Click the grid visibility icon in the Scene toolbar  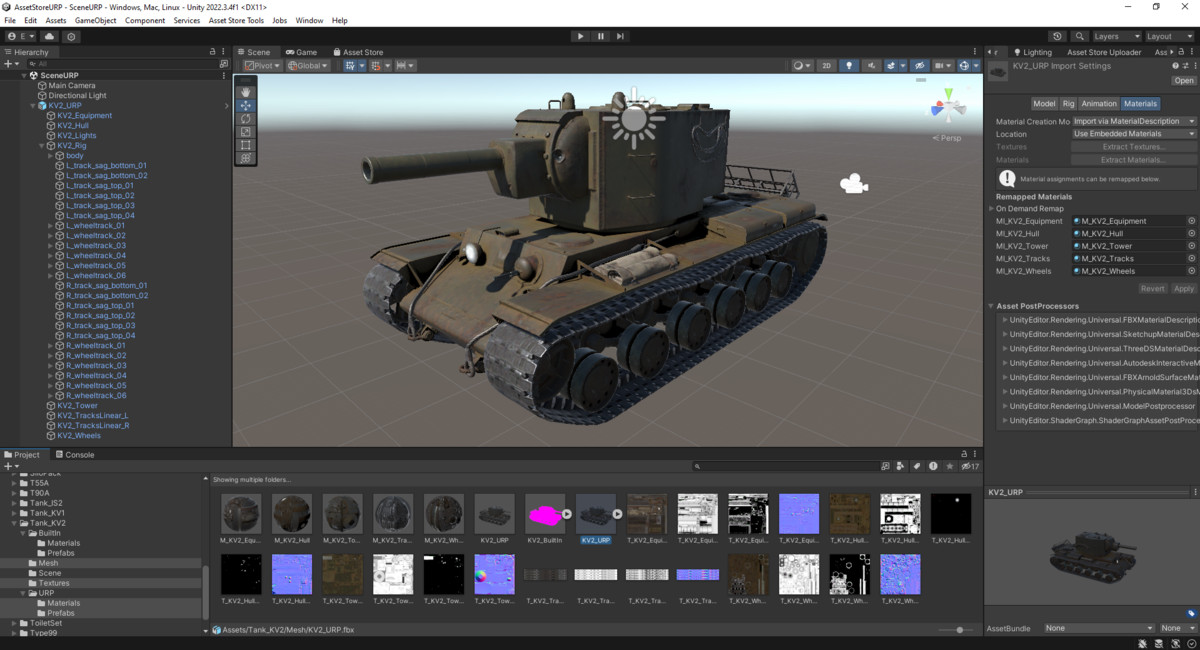940,65
